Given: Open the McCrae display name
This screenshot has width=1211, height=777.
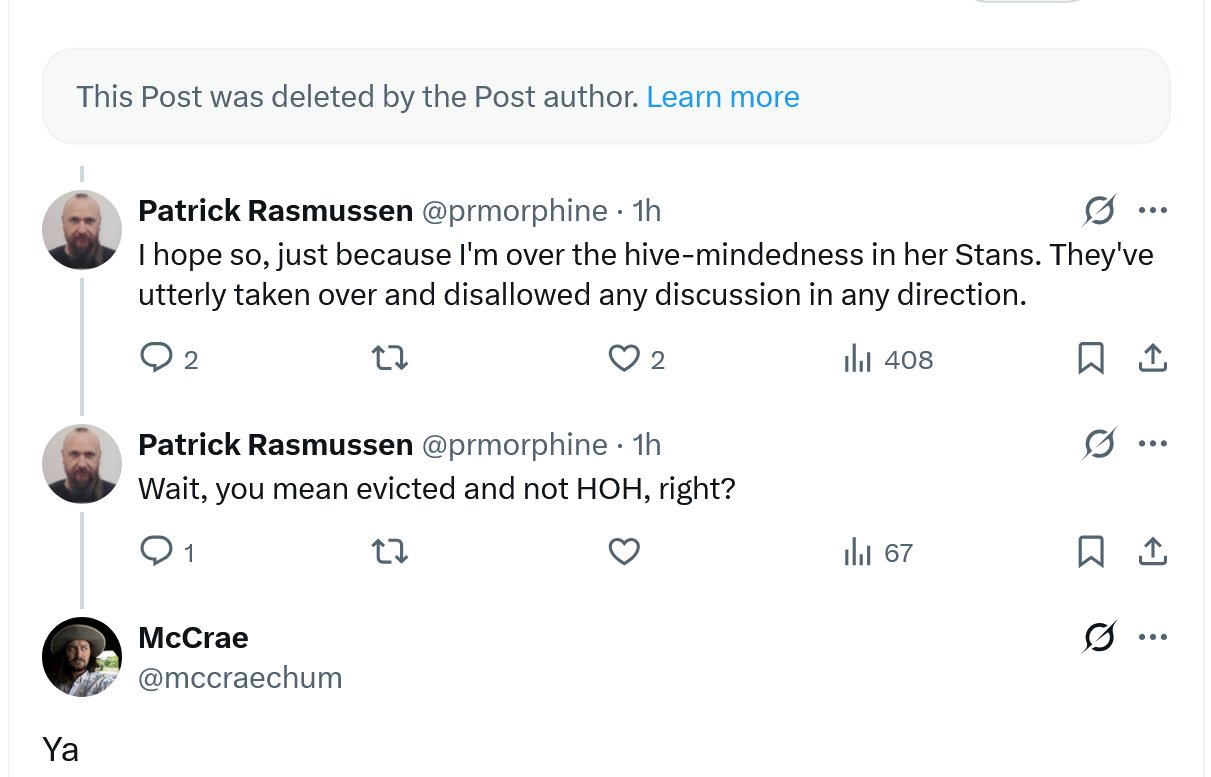Looking at the screenshot, I should [193, 637].
